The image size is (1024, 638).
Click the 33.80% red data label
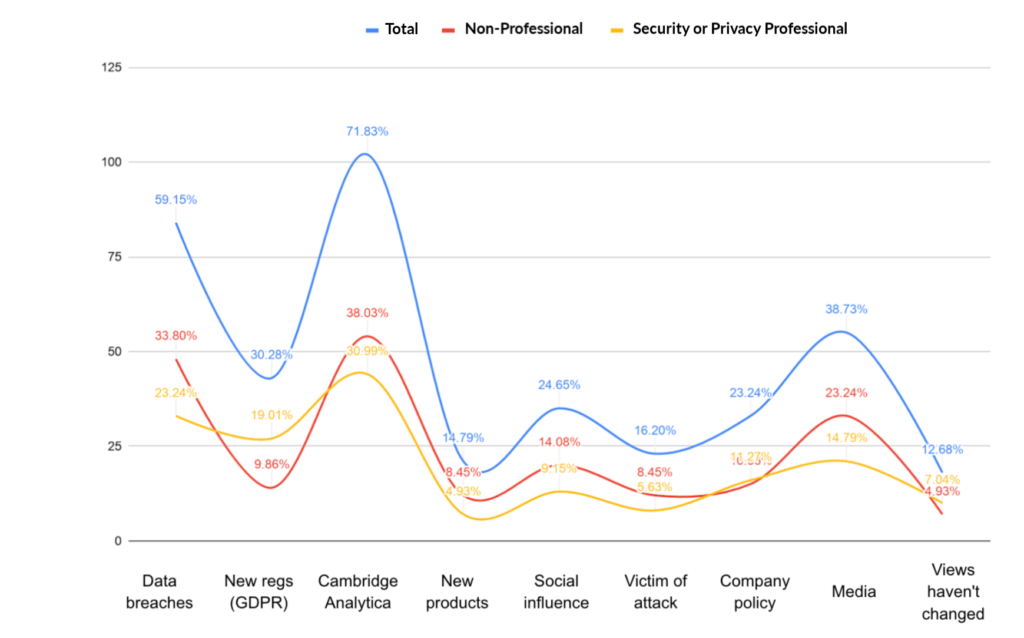click(x=176, y=336)
